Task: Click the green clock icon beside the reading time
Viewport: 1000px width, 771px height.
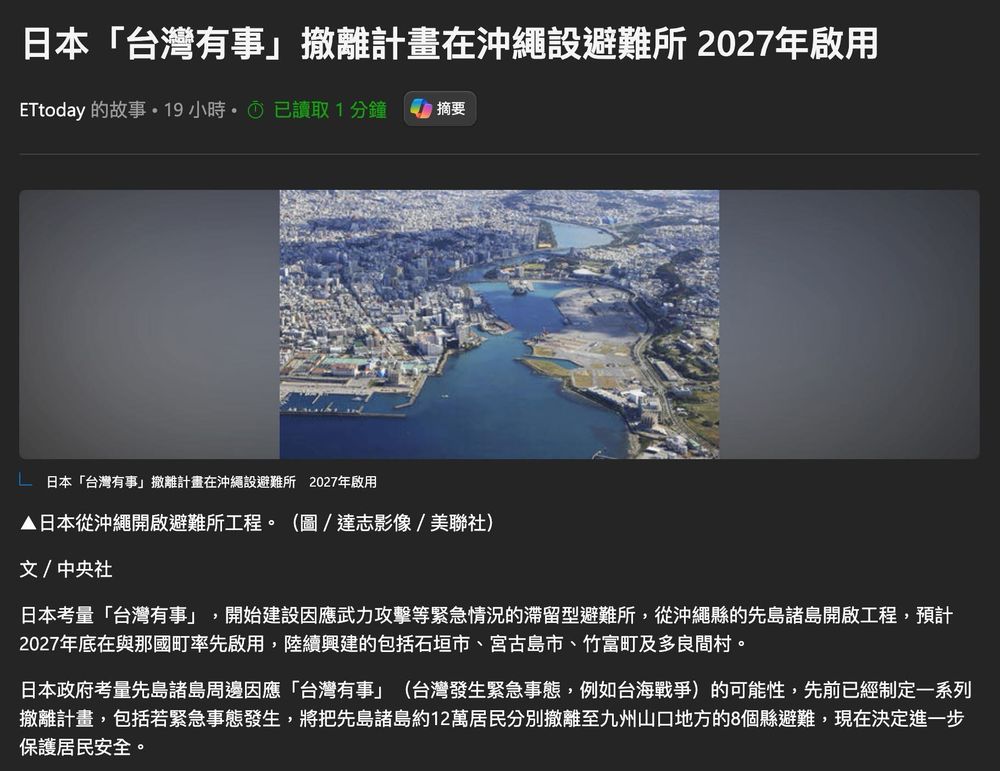Action: [x=255, y=110]
